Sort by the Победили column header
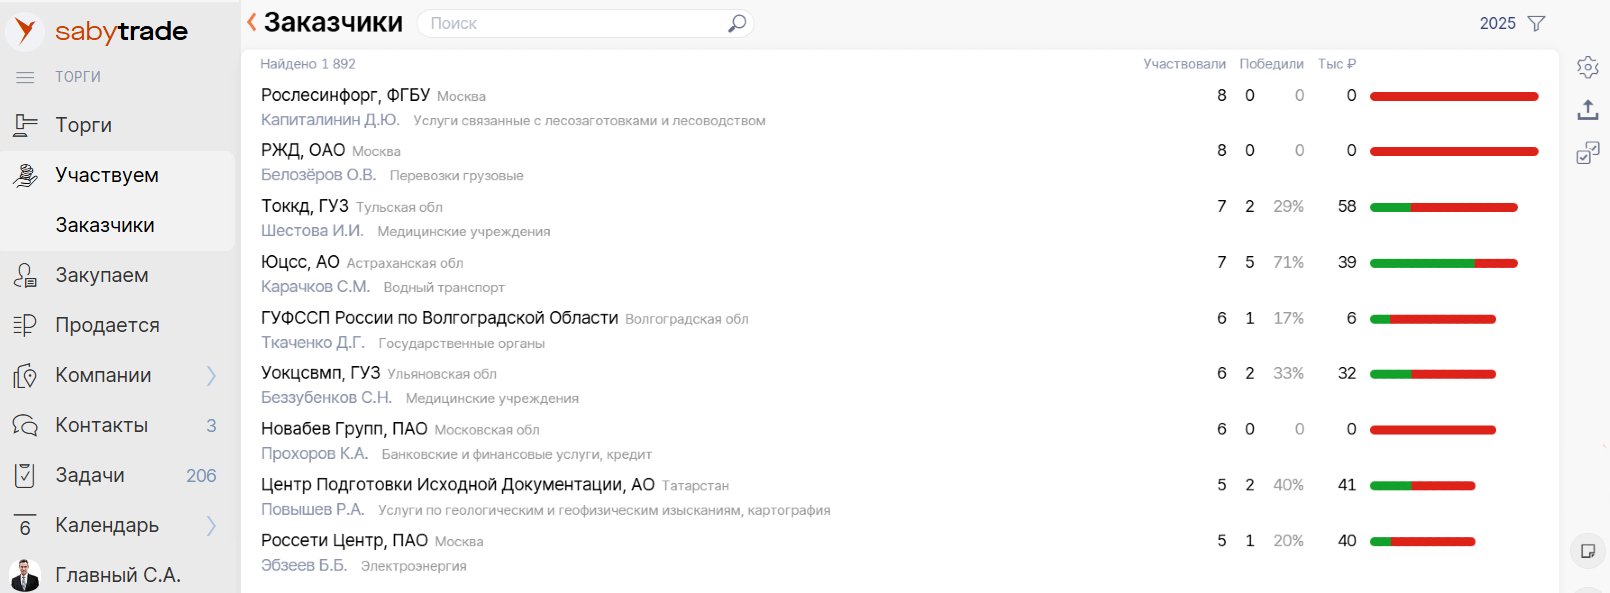This screenshot has width=1610, height=593. click(x=1272, y=64)
